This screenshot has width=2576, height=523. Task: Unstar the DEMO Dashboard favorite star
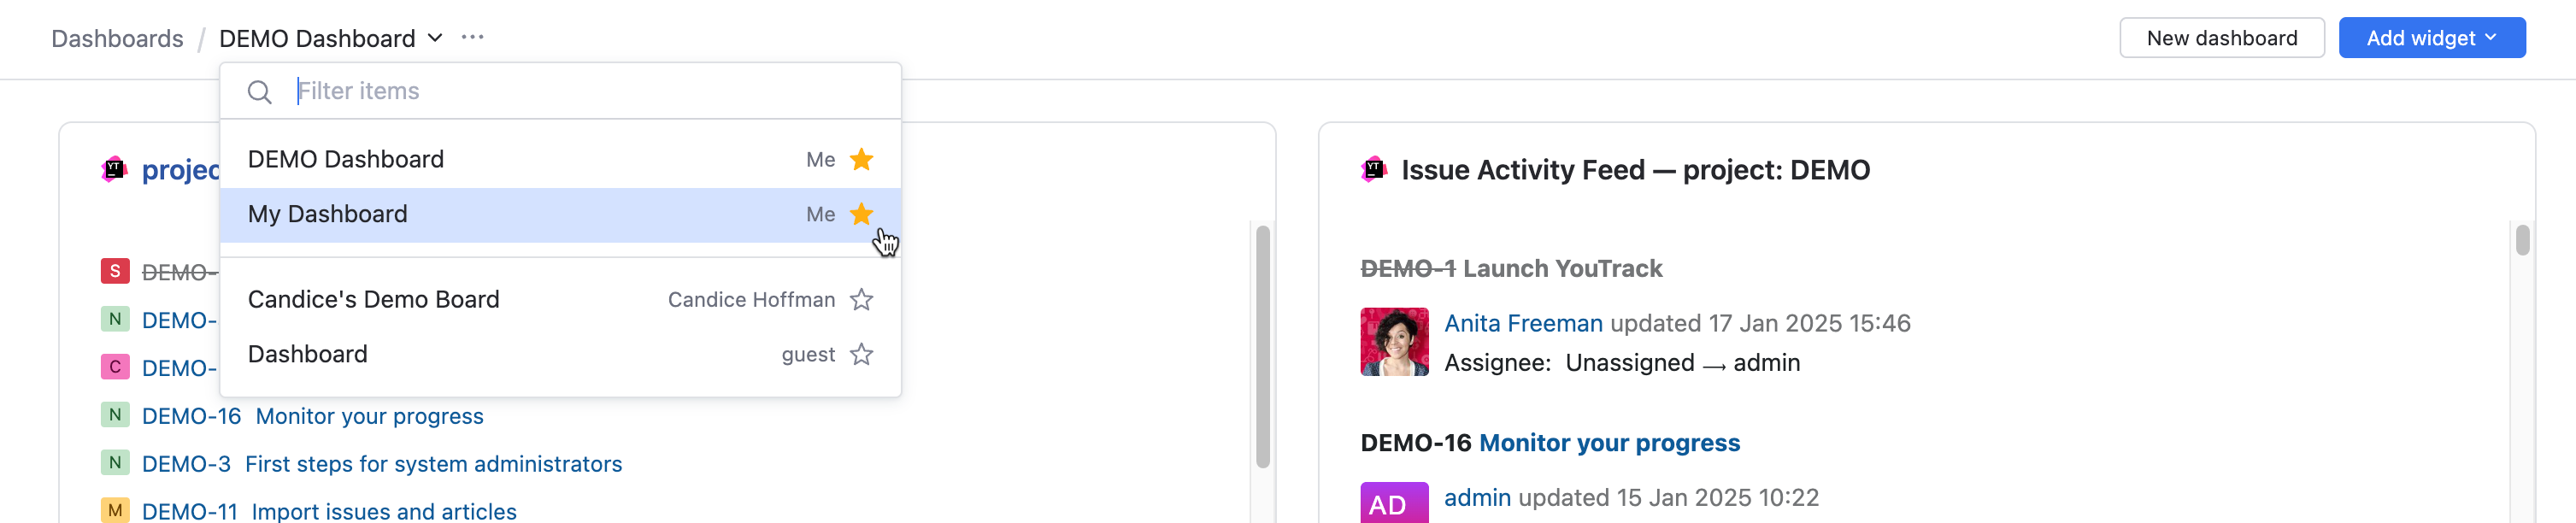861,160
